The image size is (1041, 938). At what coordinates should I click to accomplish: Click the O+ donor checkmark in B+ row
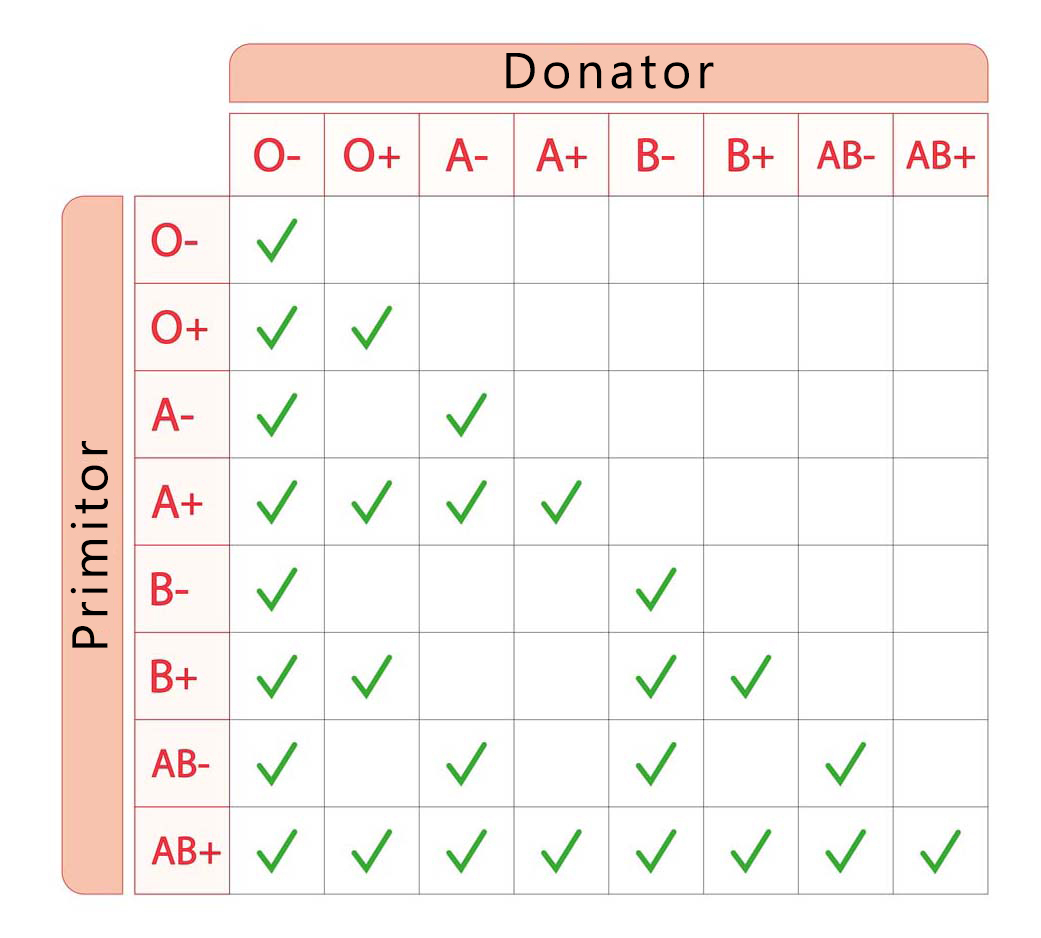coord(372,677)
